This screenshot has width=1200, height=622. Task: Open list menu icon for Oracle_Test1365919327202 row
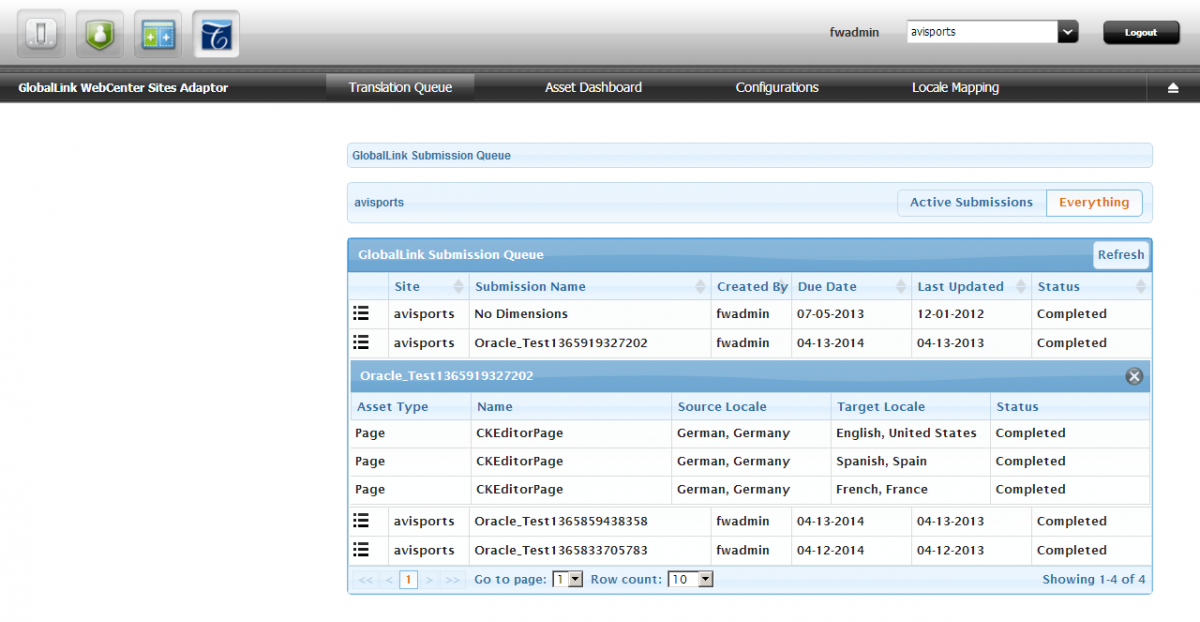[x=361, y=343]
